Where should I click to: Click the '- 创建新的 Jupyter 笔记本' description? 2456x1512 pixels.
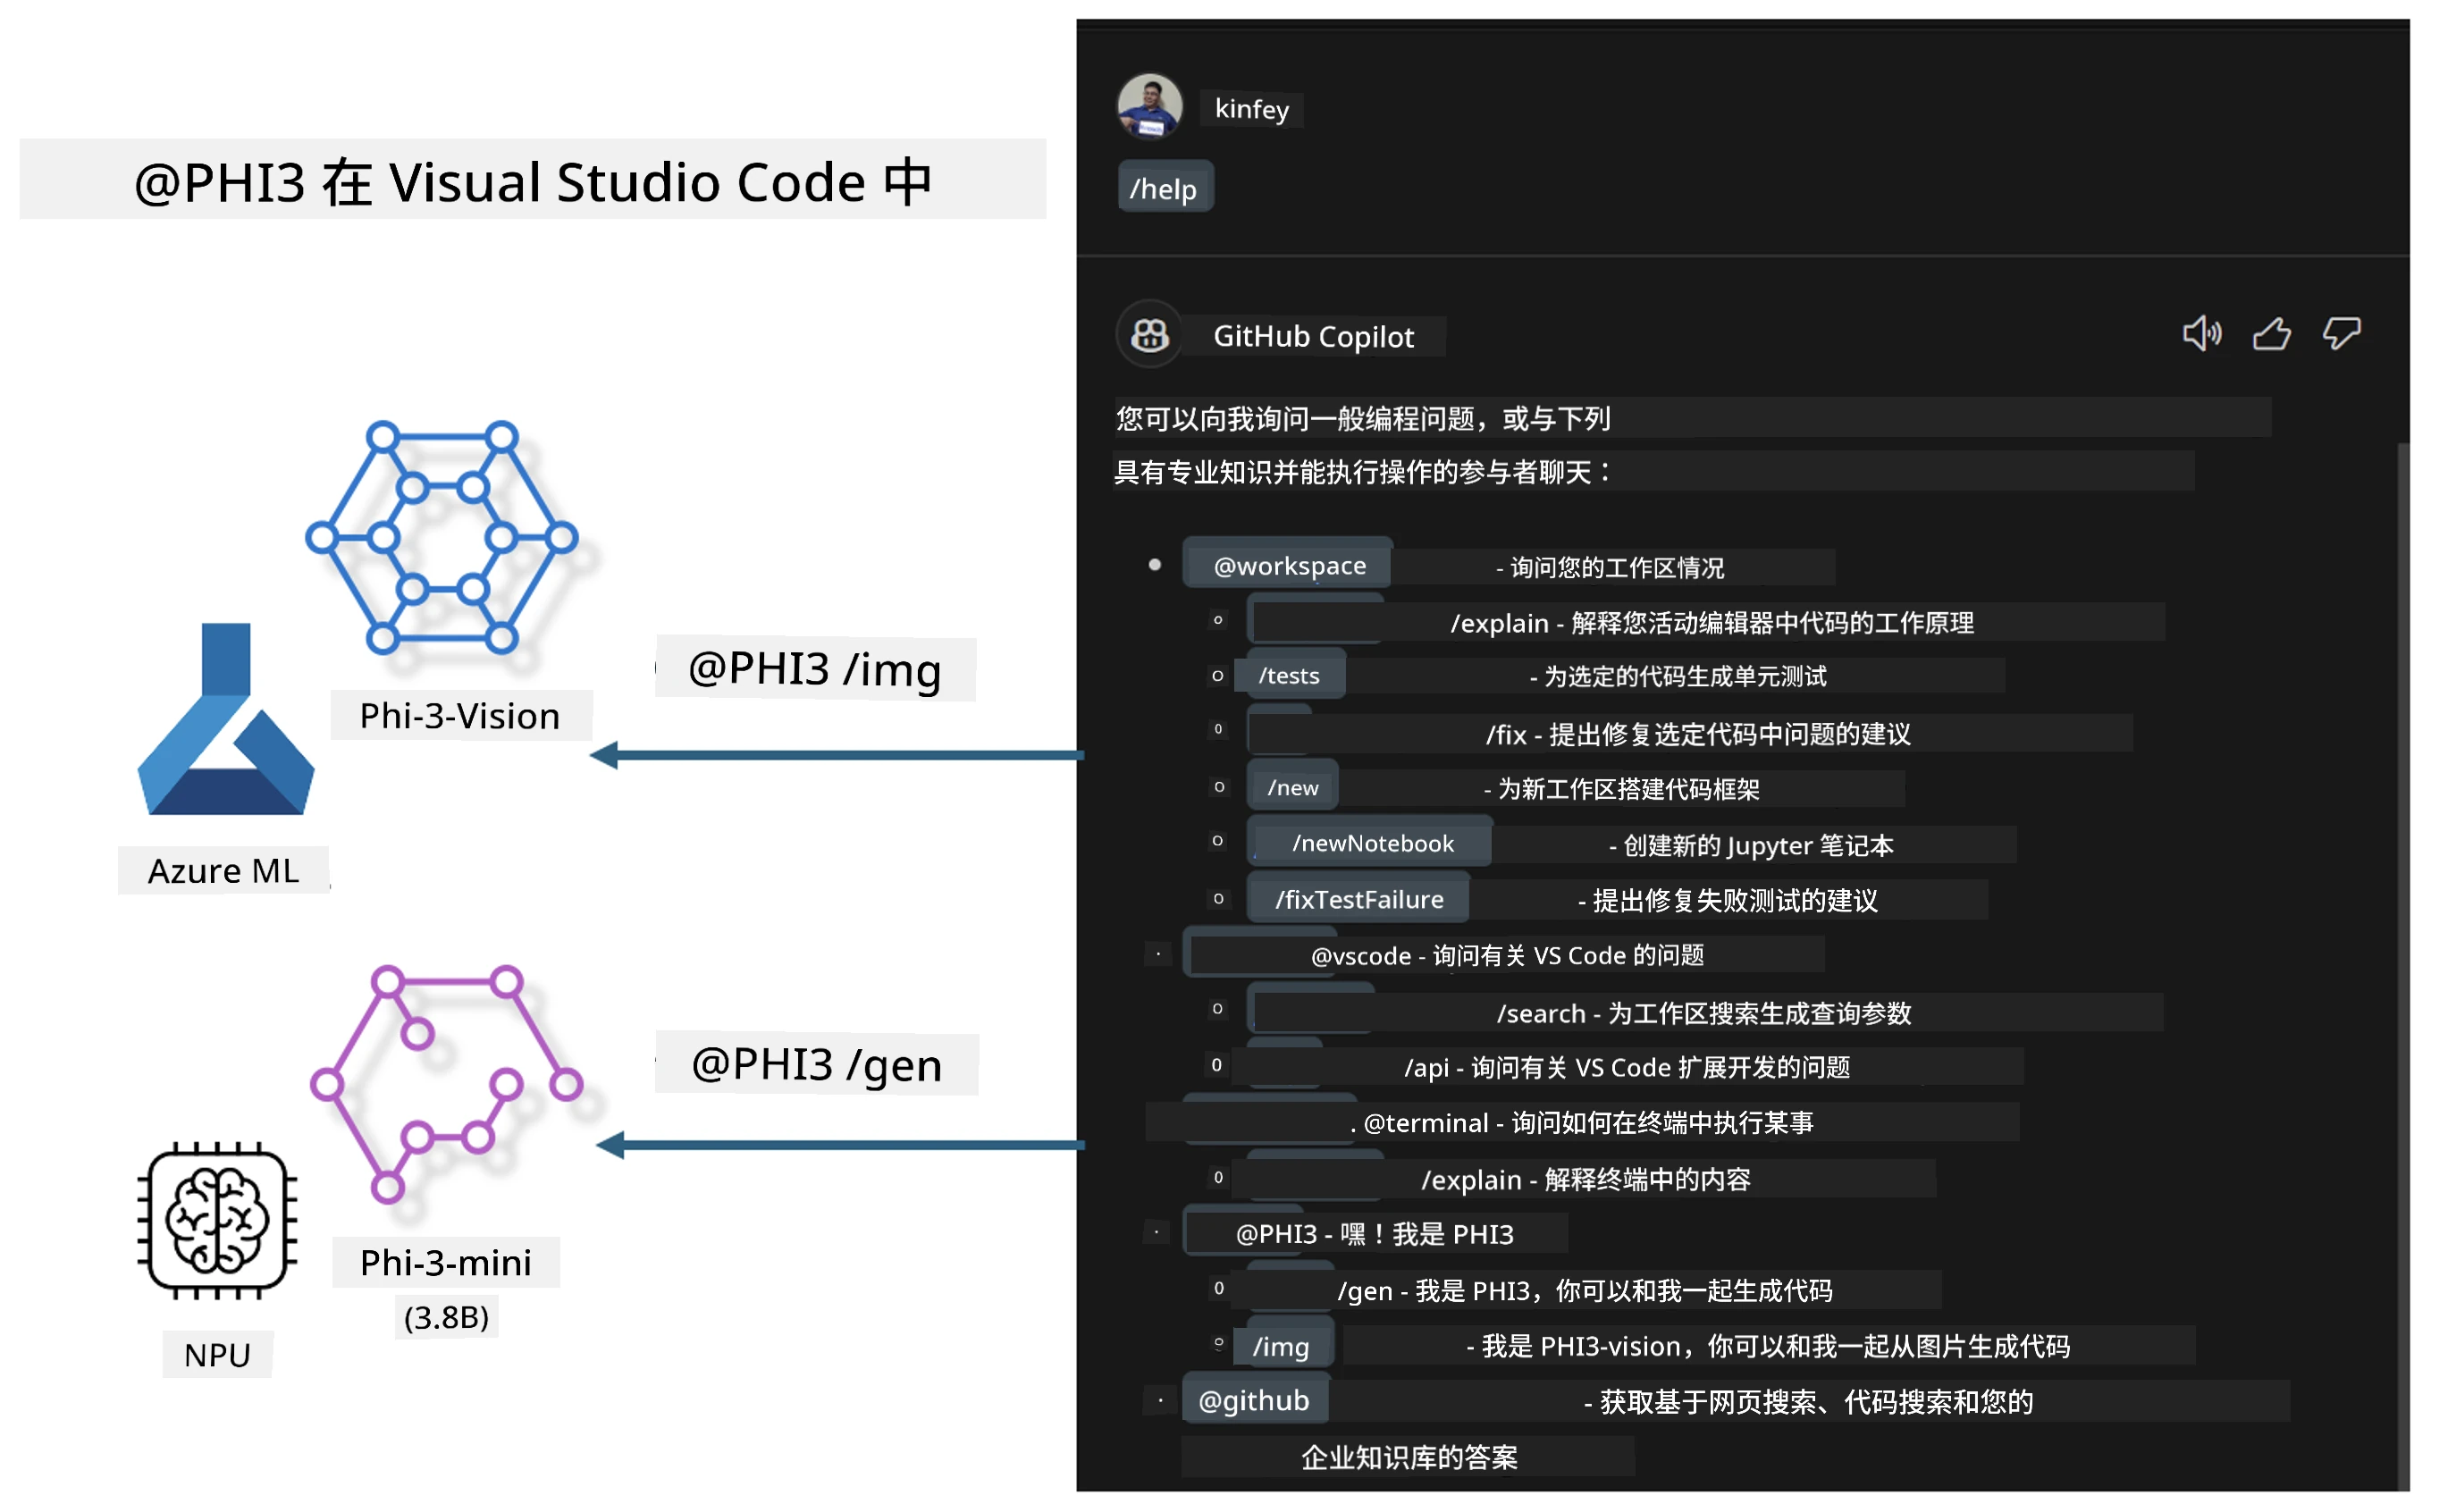point(1751,845)
